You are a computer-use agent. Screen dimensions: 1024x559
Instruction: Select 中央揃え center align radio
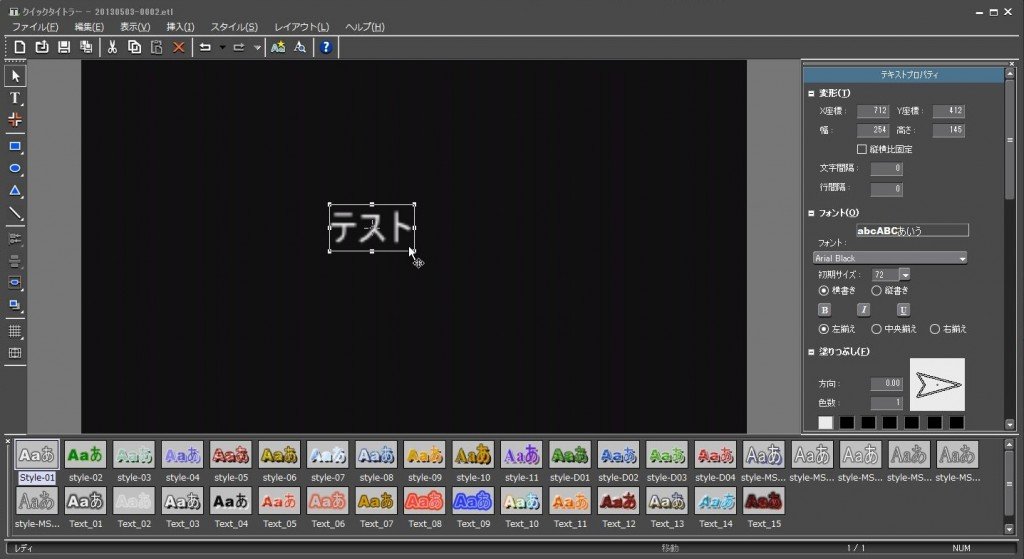point(876,329)
